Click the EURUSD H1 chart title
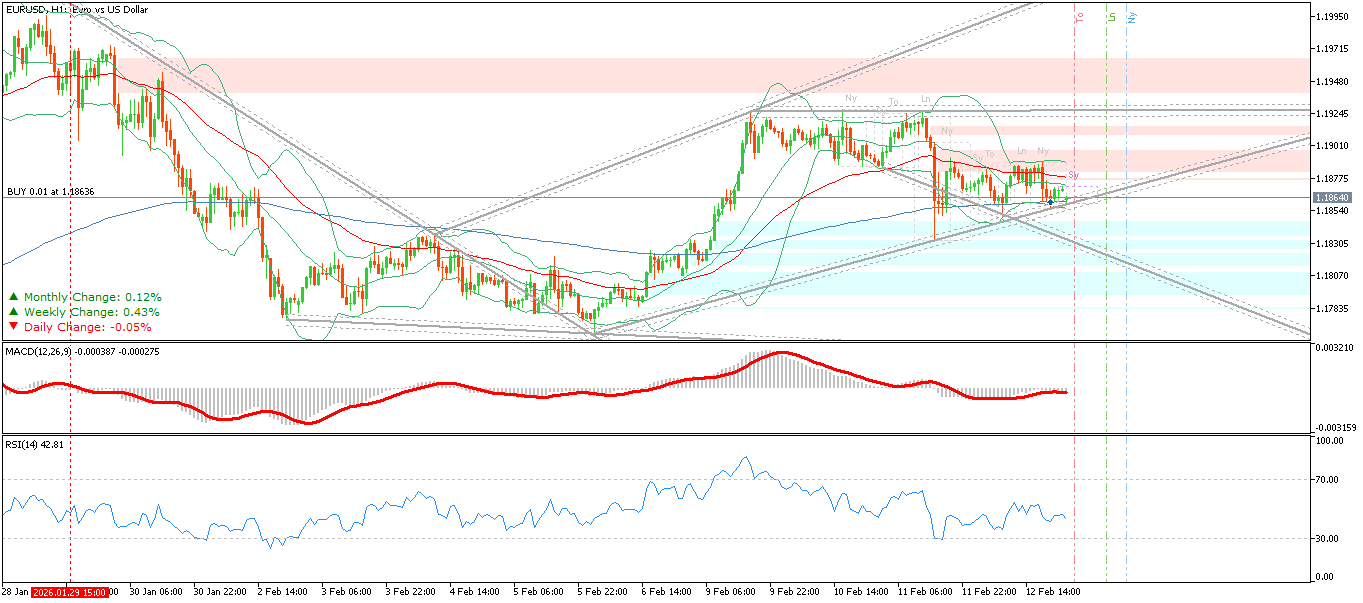 (x=76, y=8)
